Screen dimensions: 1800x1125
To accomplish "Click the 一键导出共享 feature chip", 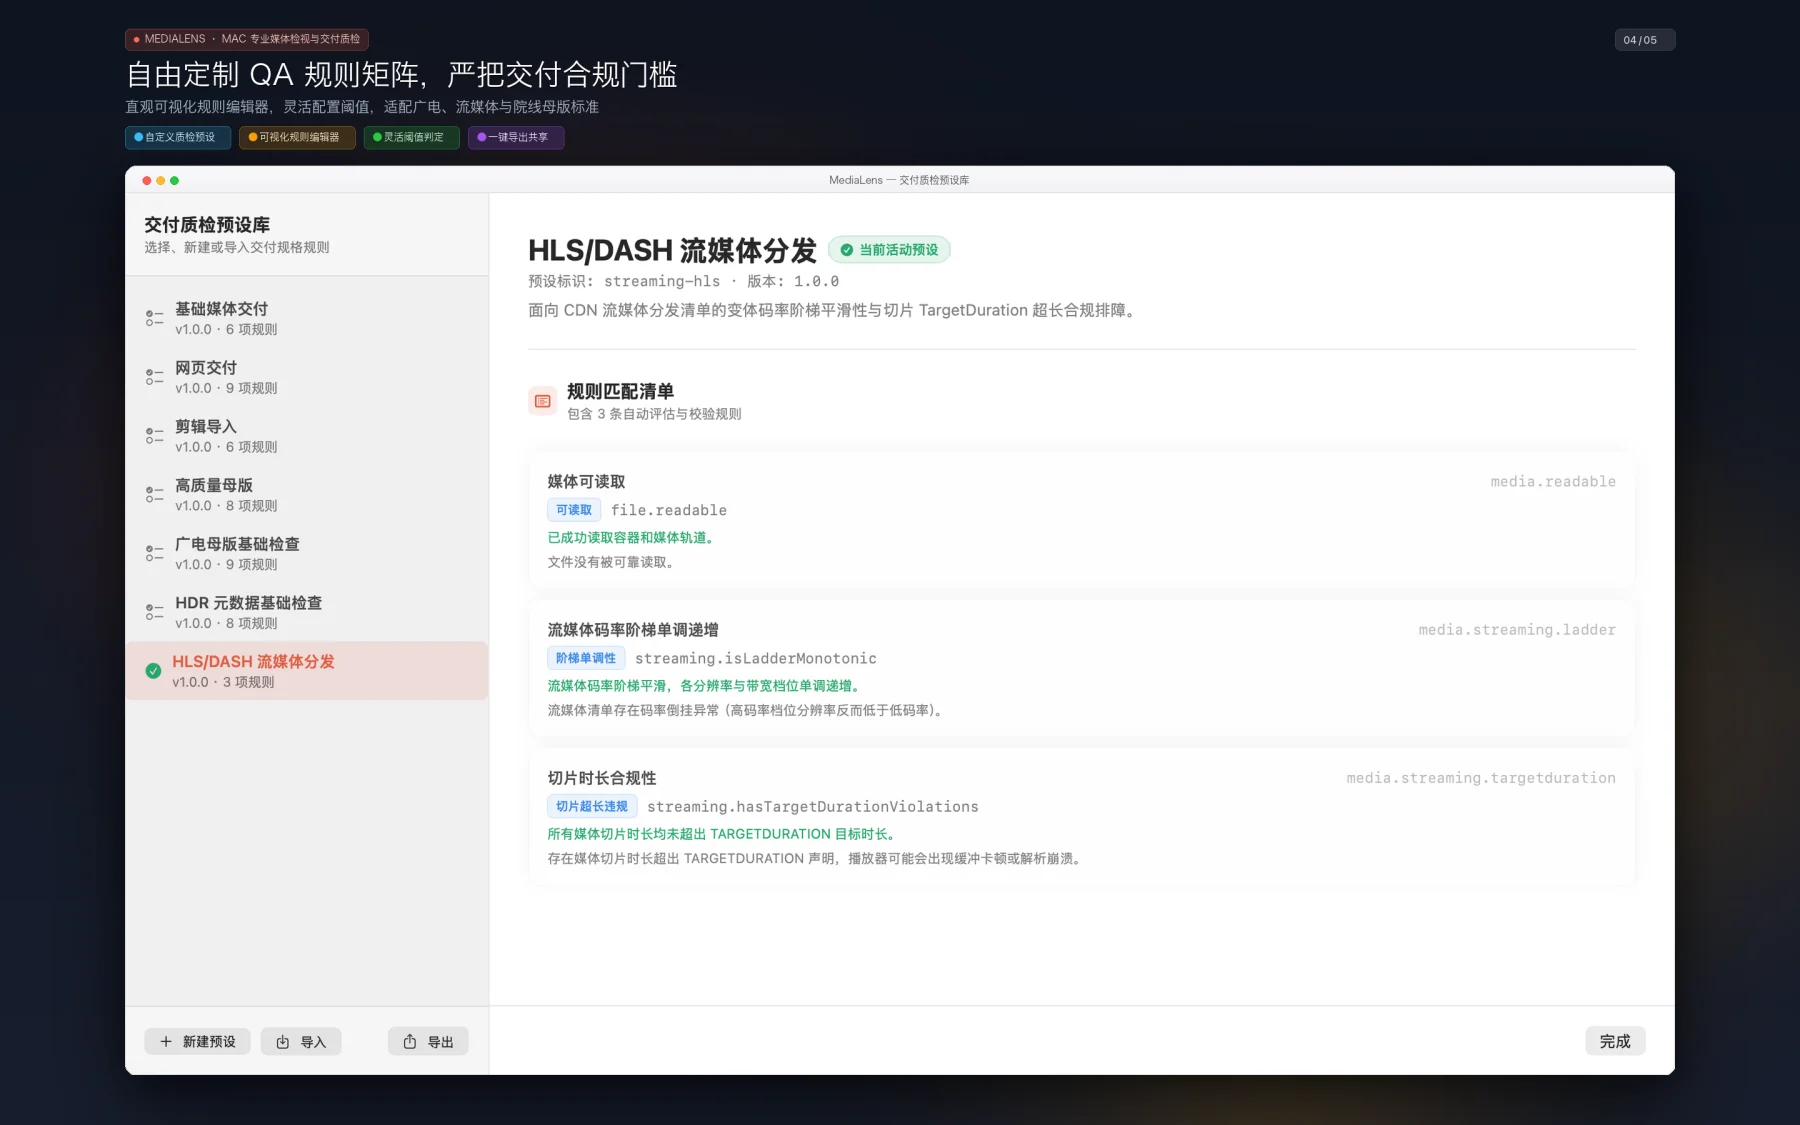I will pyautogui.click(x=516, y=137).
